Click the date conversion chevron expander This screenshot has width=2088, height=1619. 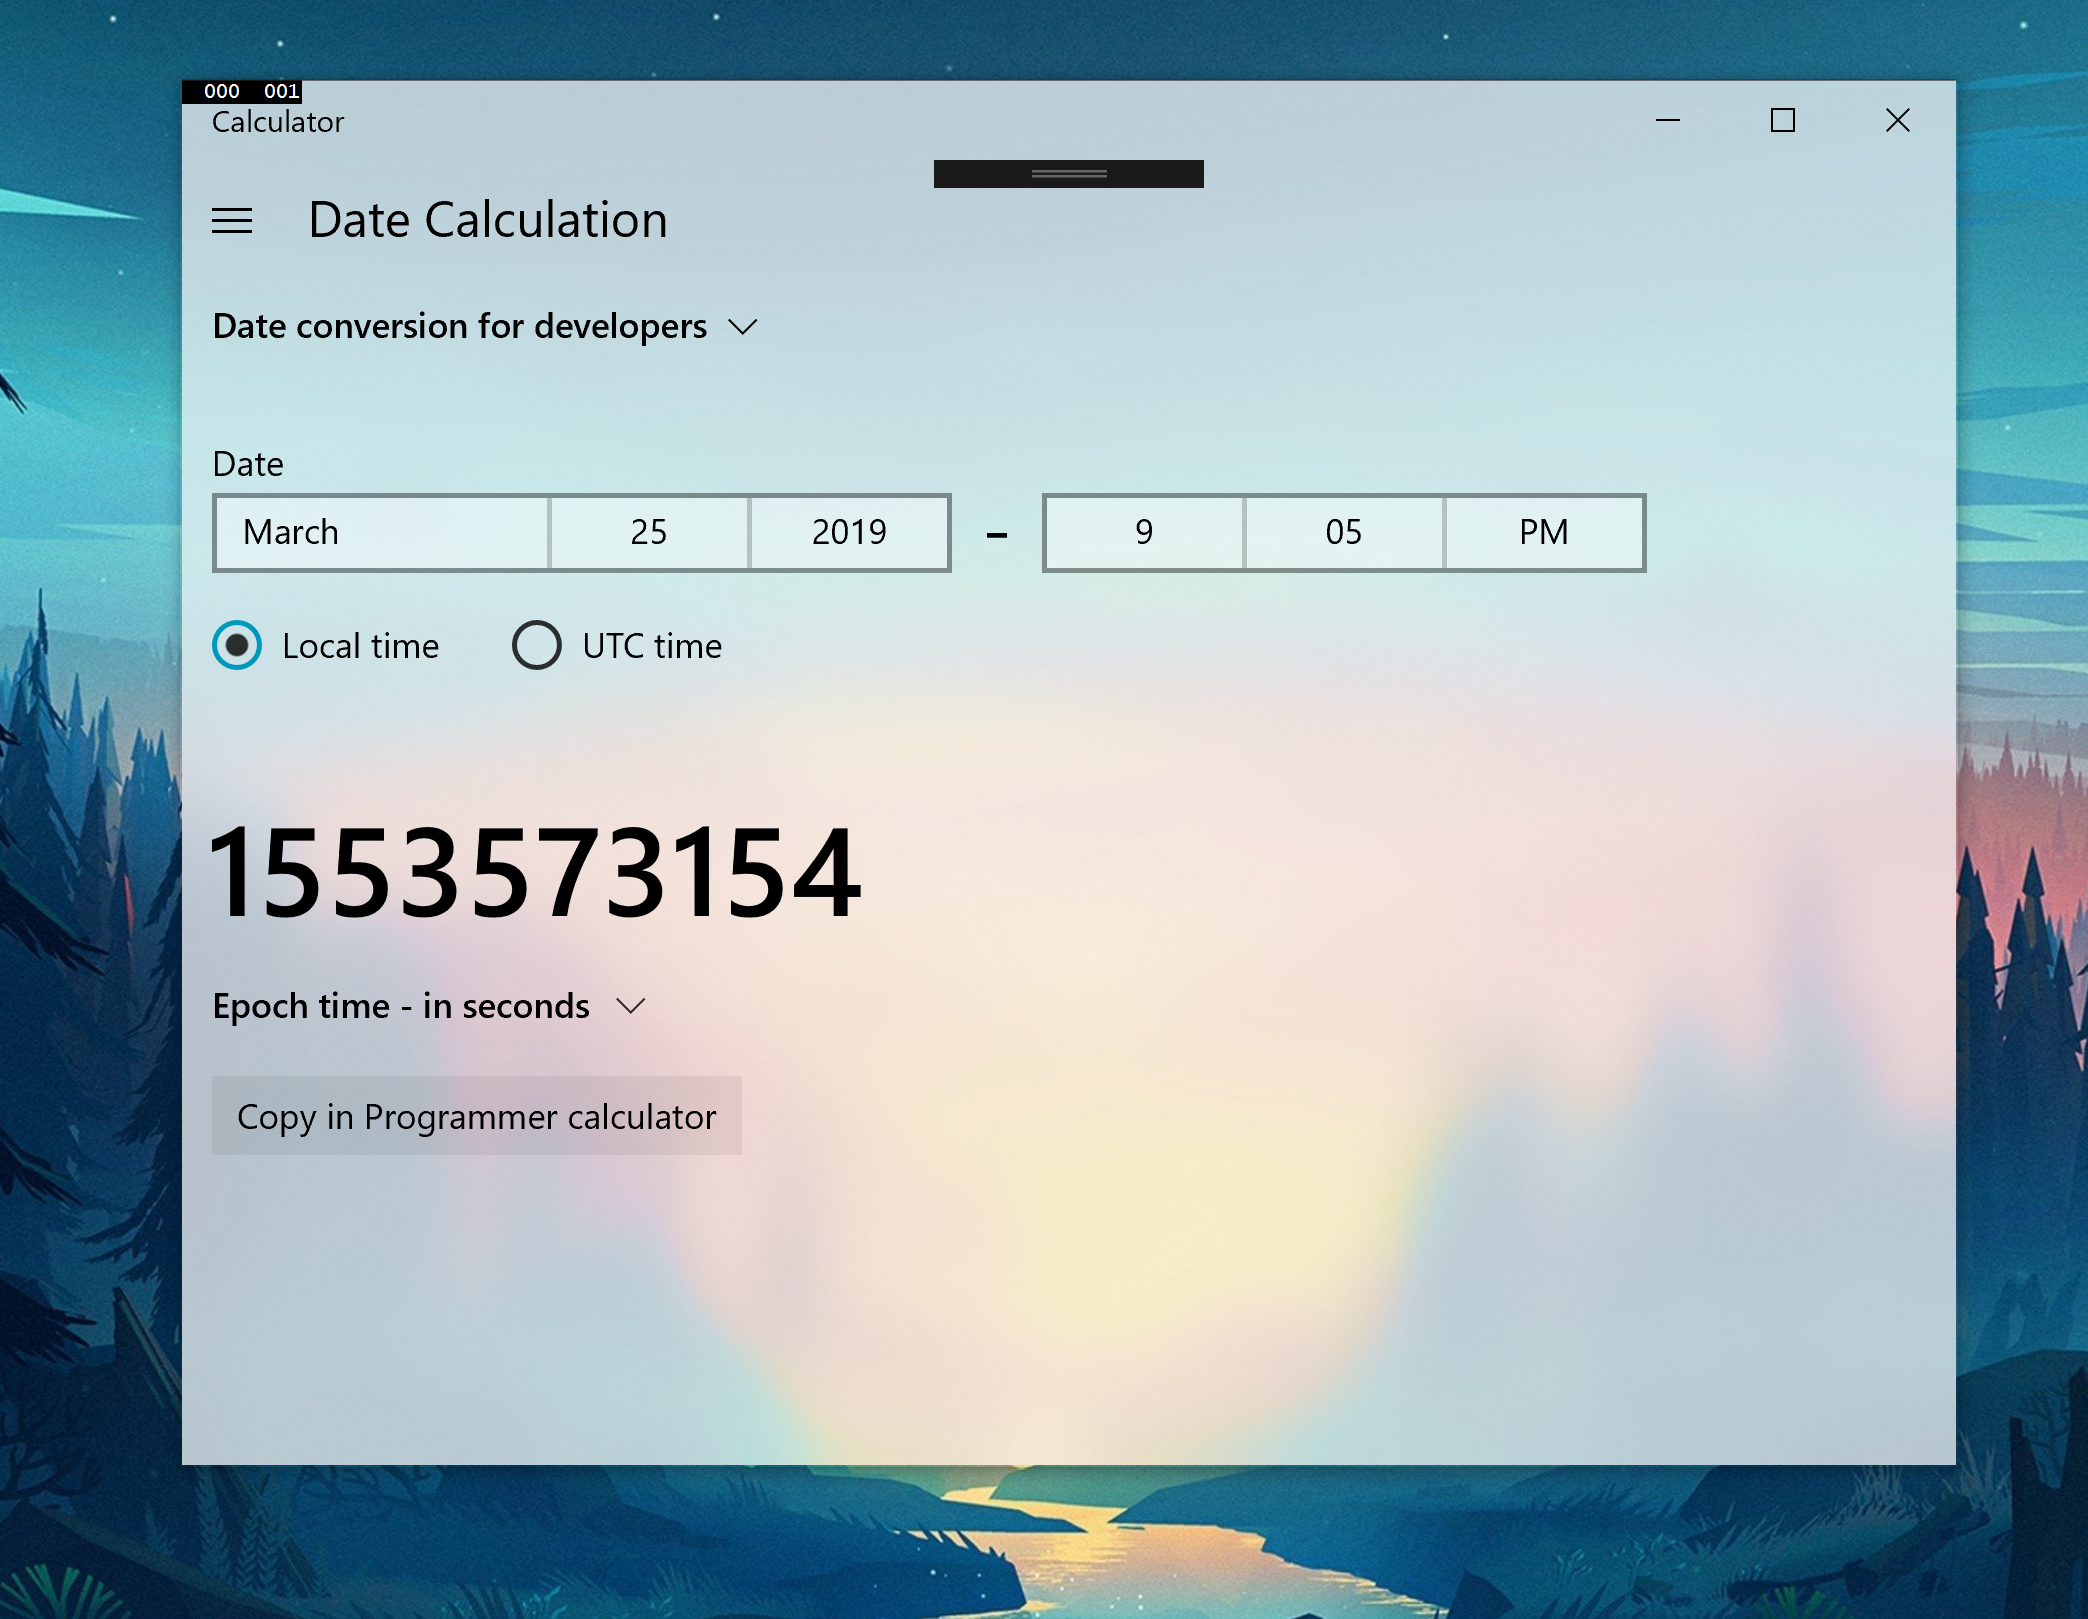tap(741, 325)
